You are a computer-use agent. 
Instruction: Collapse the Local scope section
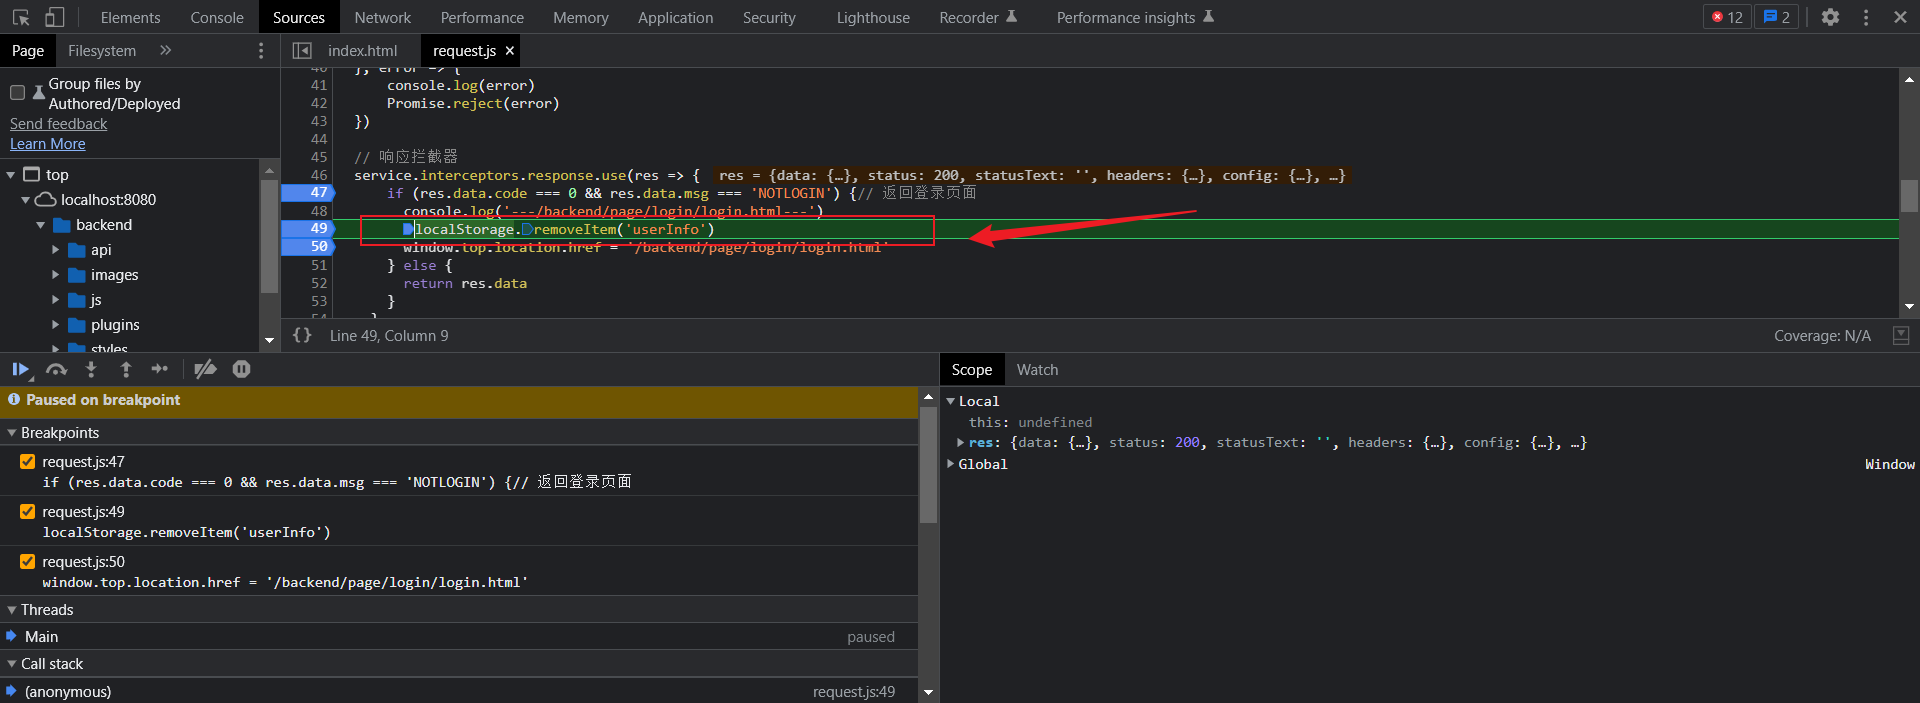tap(951, 401)
